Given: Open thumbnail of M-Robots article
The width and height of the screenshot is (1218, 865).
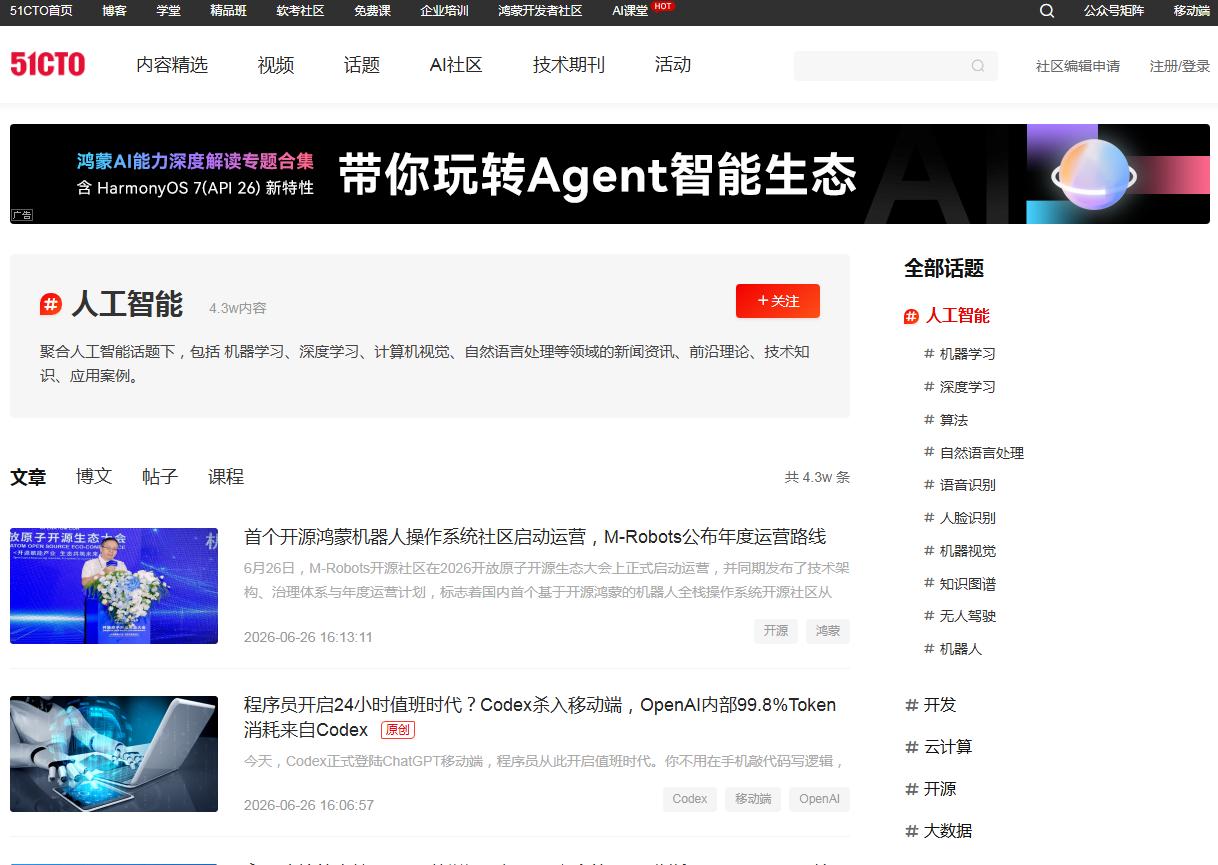Looking at the screenshot, I should 114,586.
